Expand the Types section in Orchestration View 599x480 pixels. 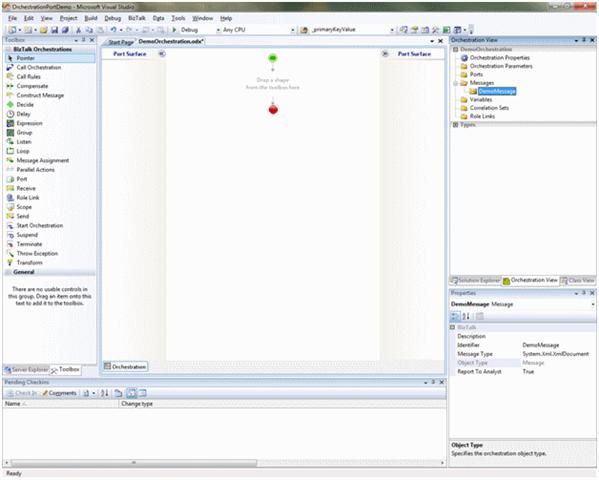[455, 125]
